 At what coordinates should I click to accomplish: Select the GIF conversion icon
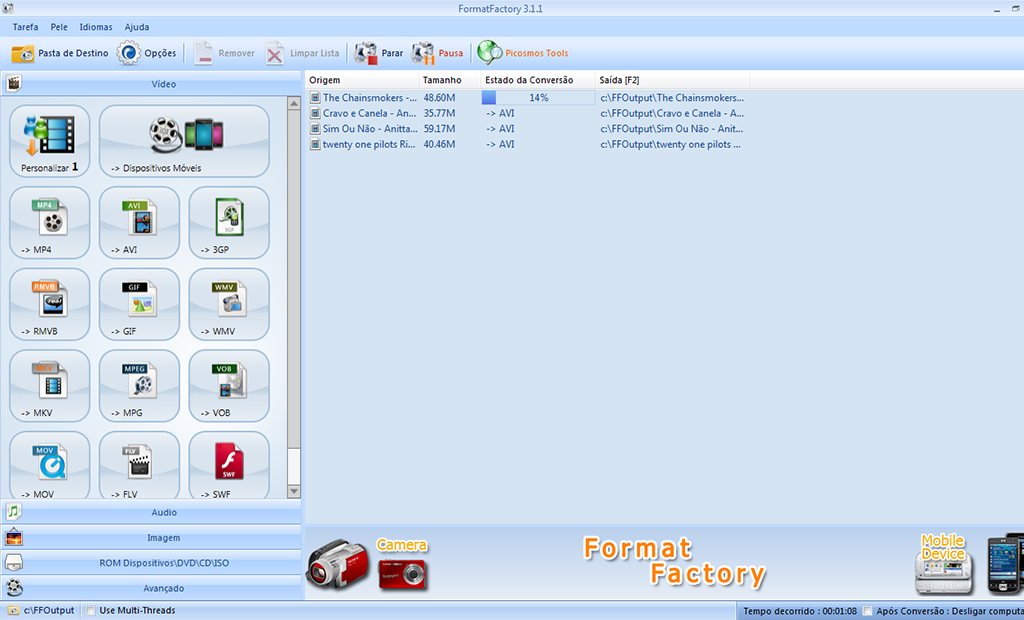point(139,304)
